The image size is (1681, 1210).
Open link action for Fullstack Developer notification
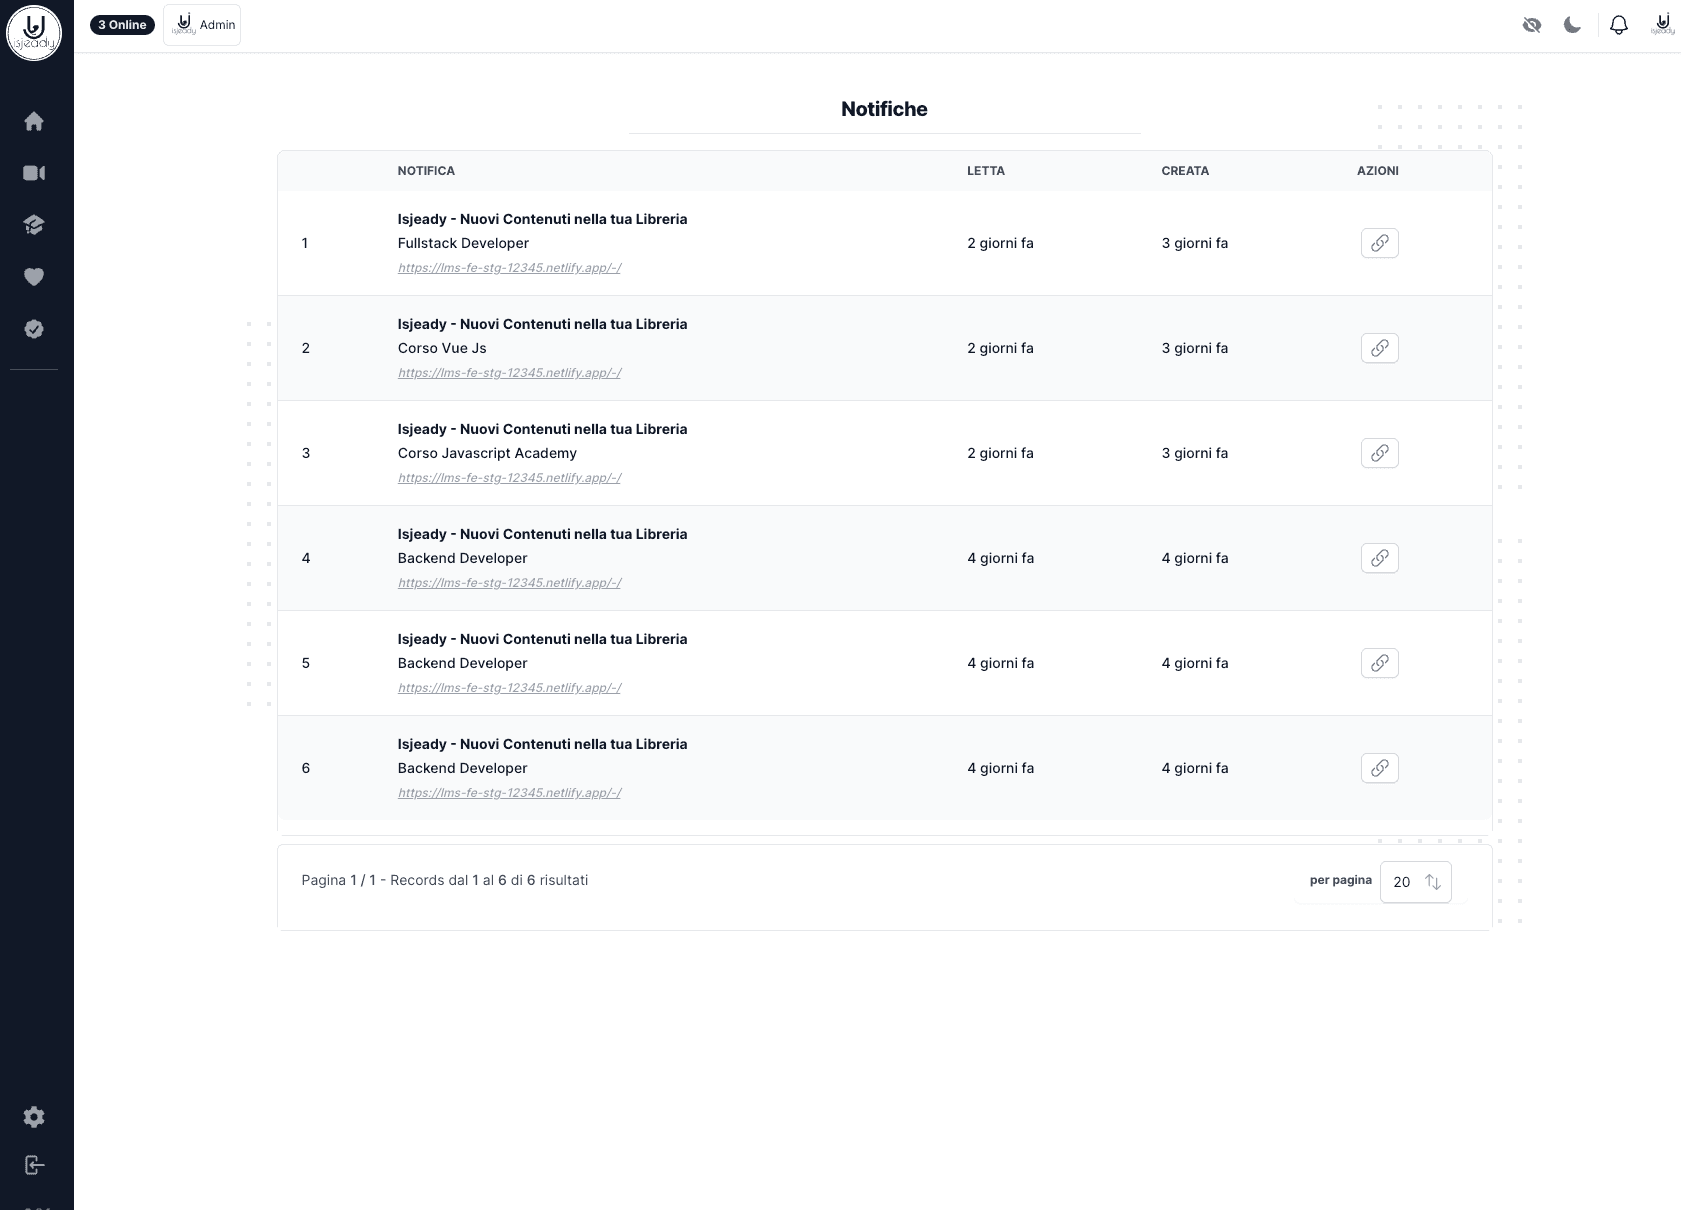[x=1379, y=243]
